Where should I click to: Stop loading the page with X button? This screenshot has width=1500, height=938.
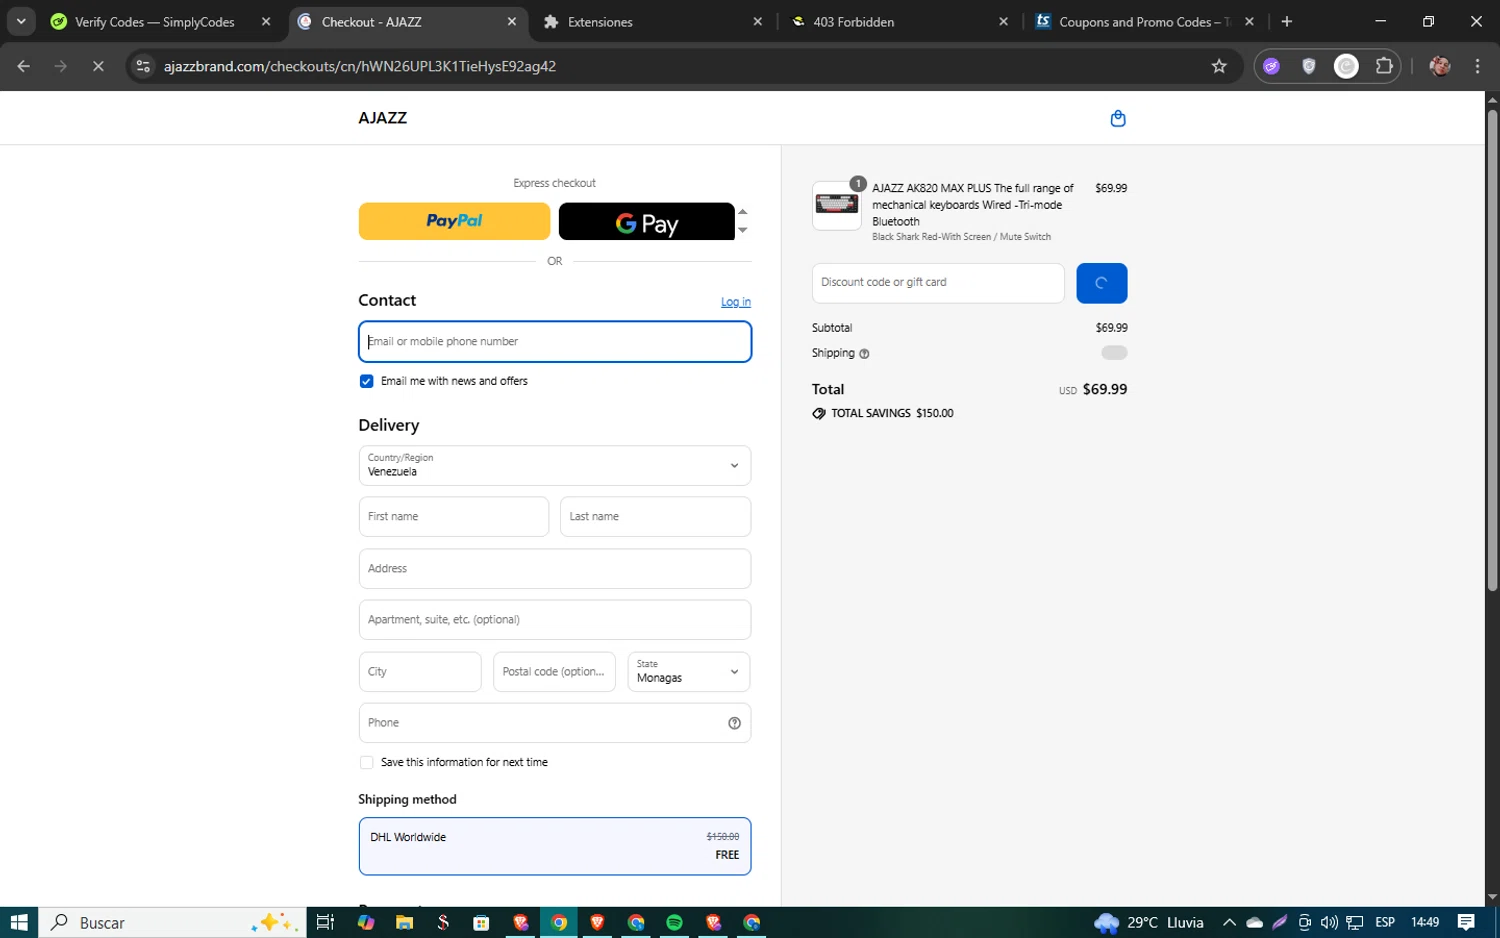pos(98,66)
